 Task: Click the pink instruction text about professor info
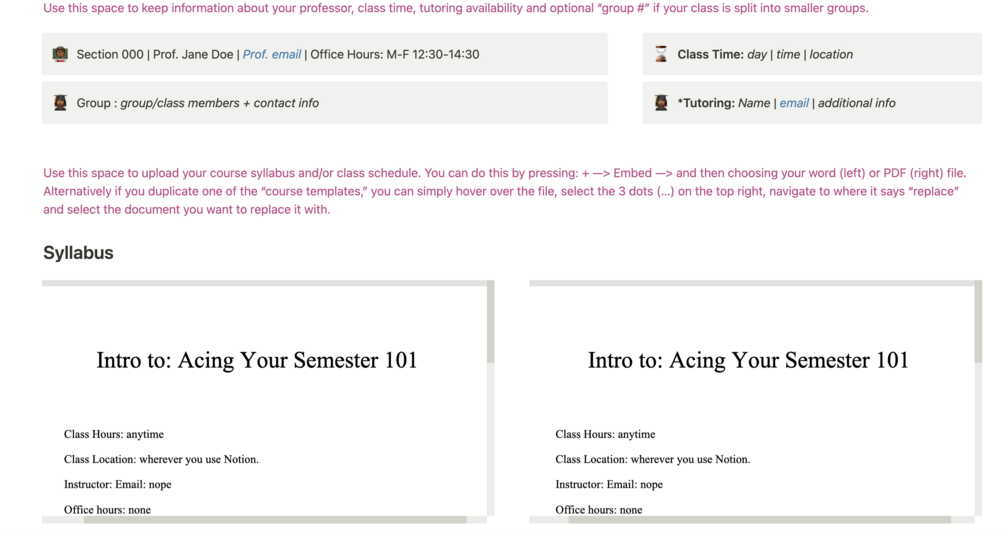455,8
